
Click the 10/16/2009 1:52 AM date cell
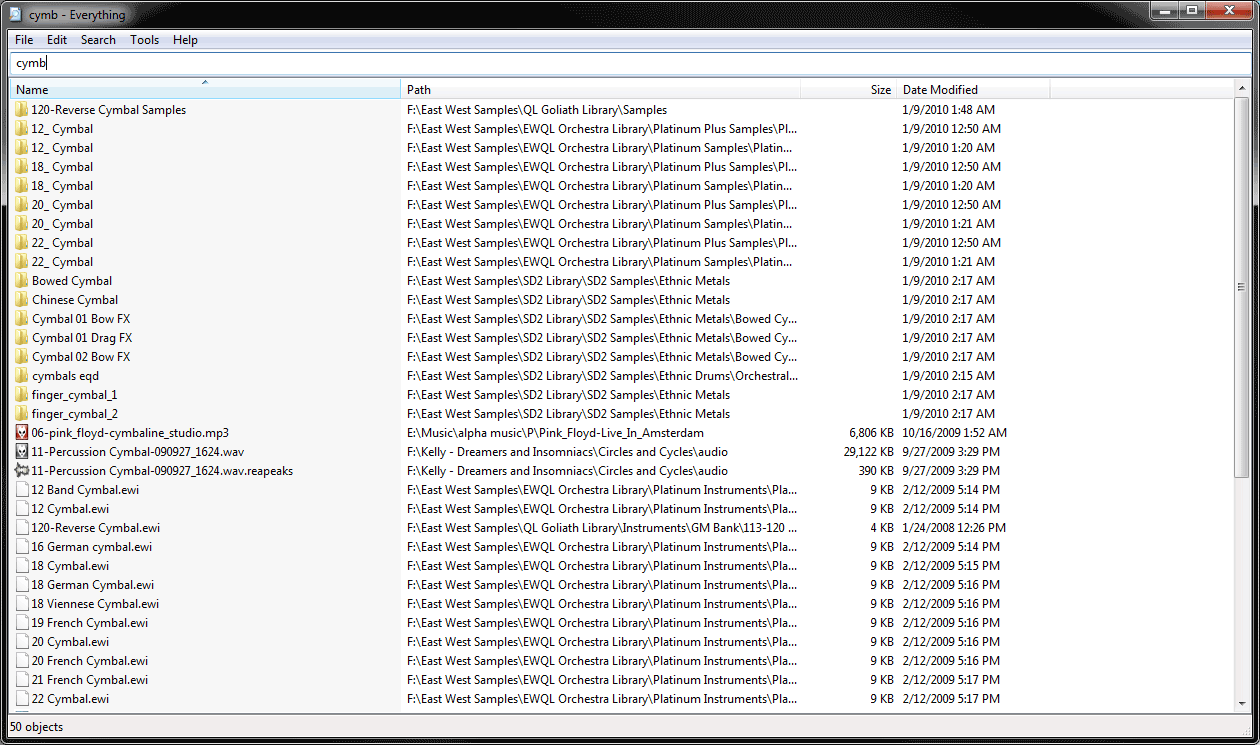(x=954, y=433)
